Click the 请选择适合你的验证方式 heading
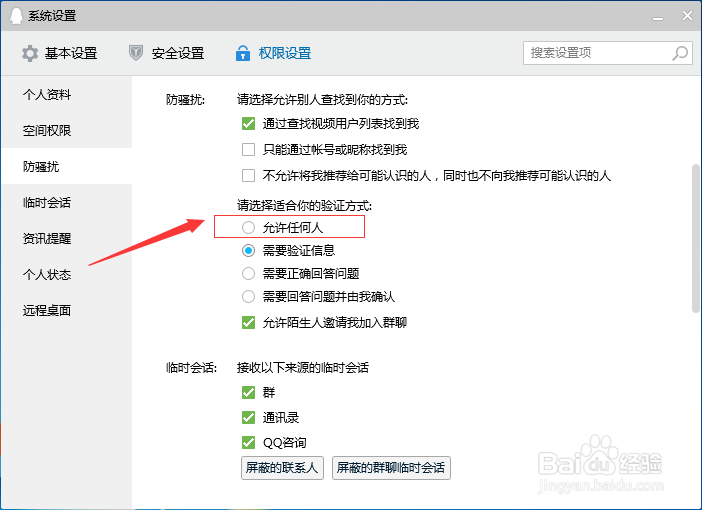The height and width of the screenshot is (510, 702). [304, 206]
